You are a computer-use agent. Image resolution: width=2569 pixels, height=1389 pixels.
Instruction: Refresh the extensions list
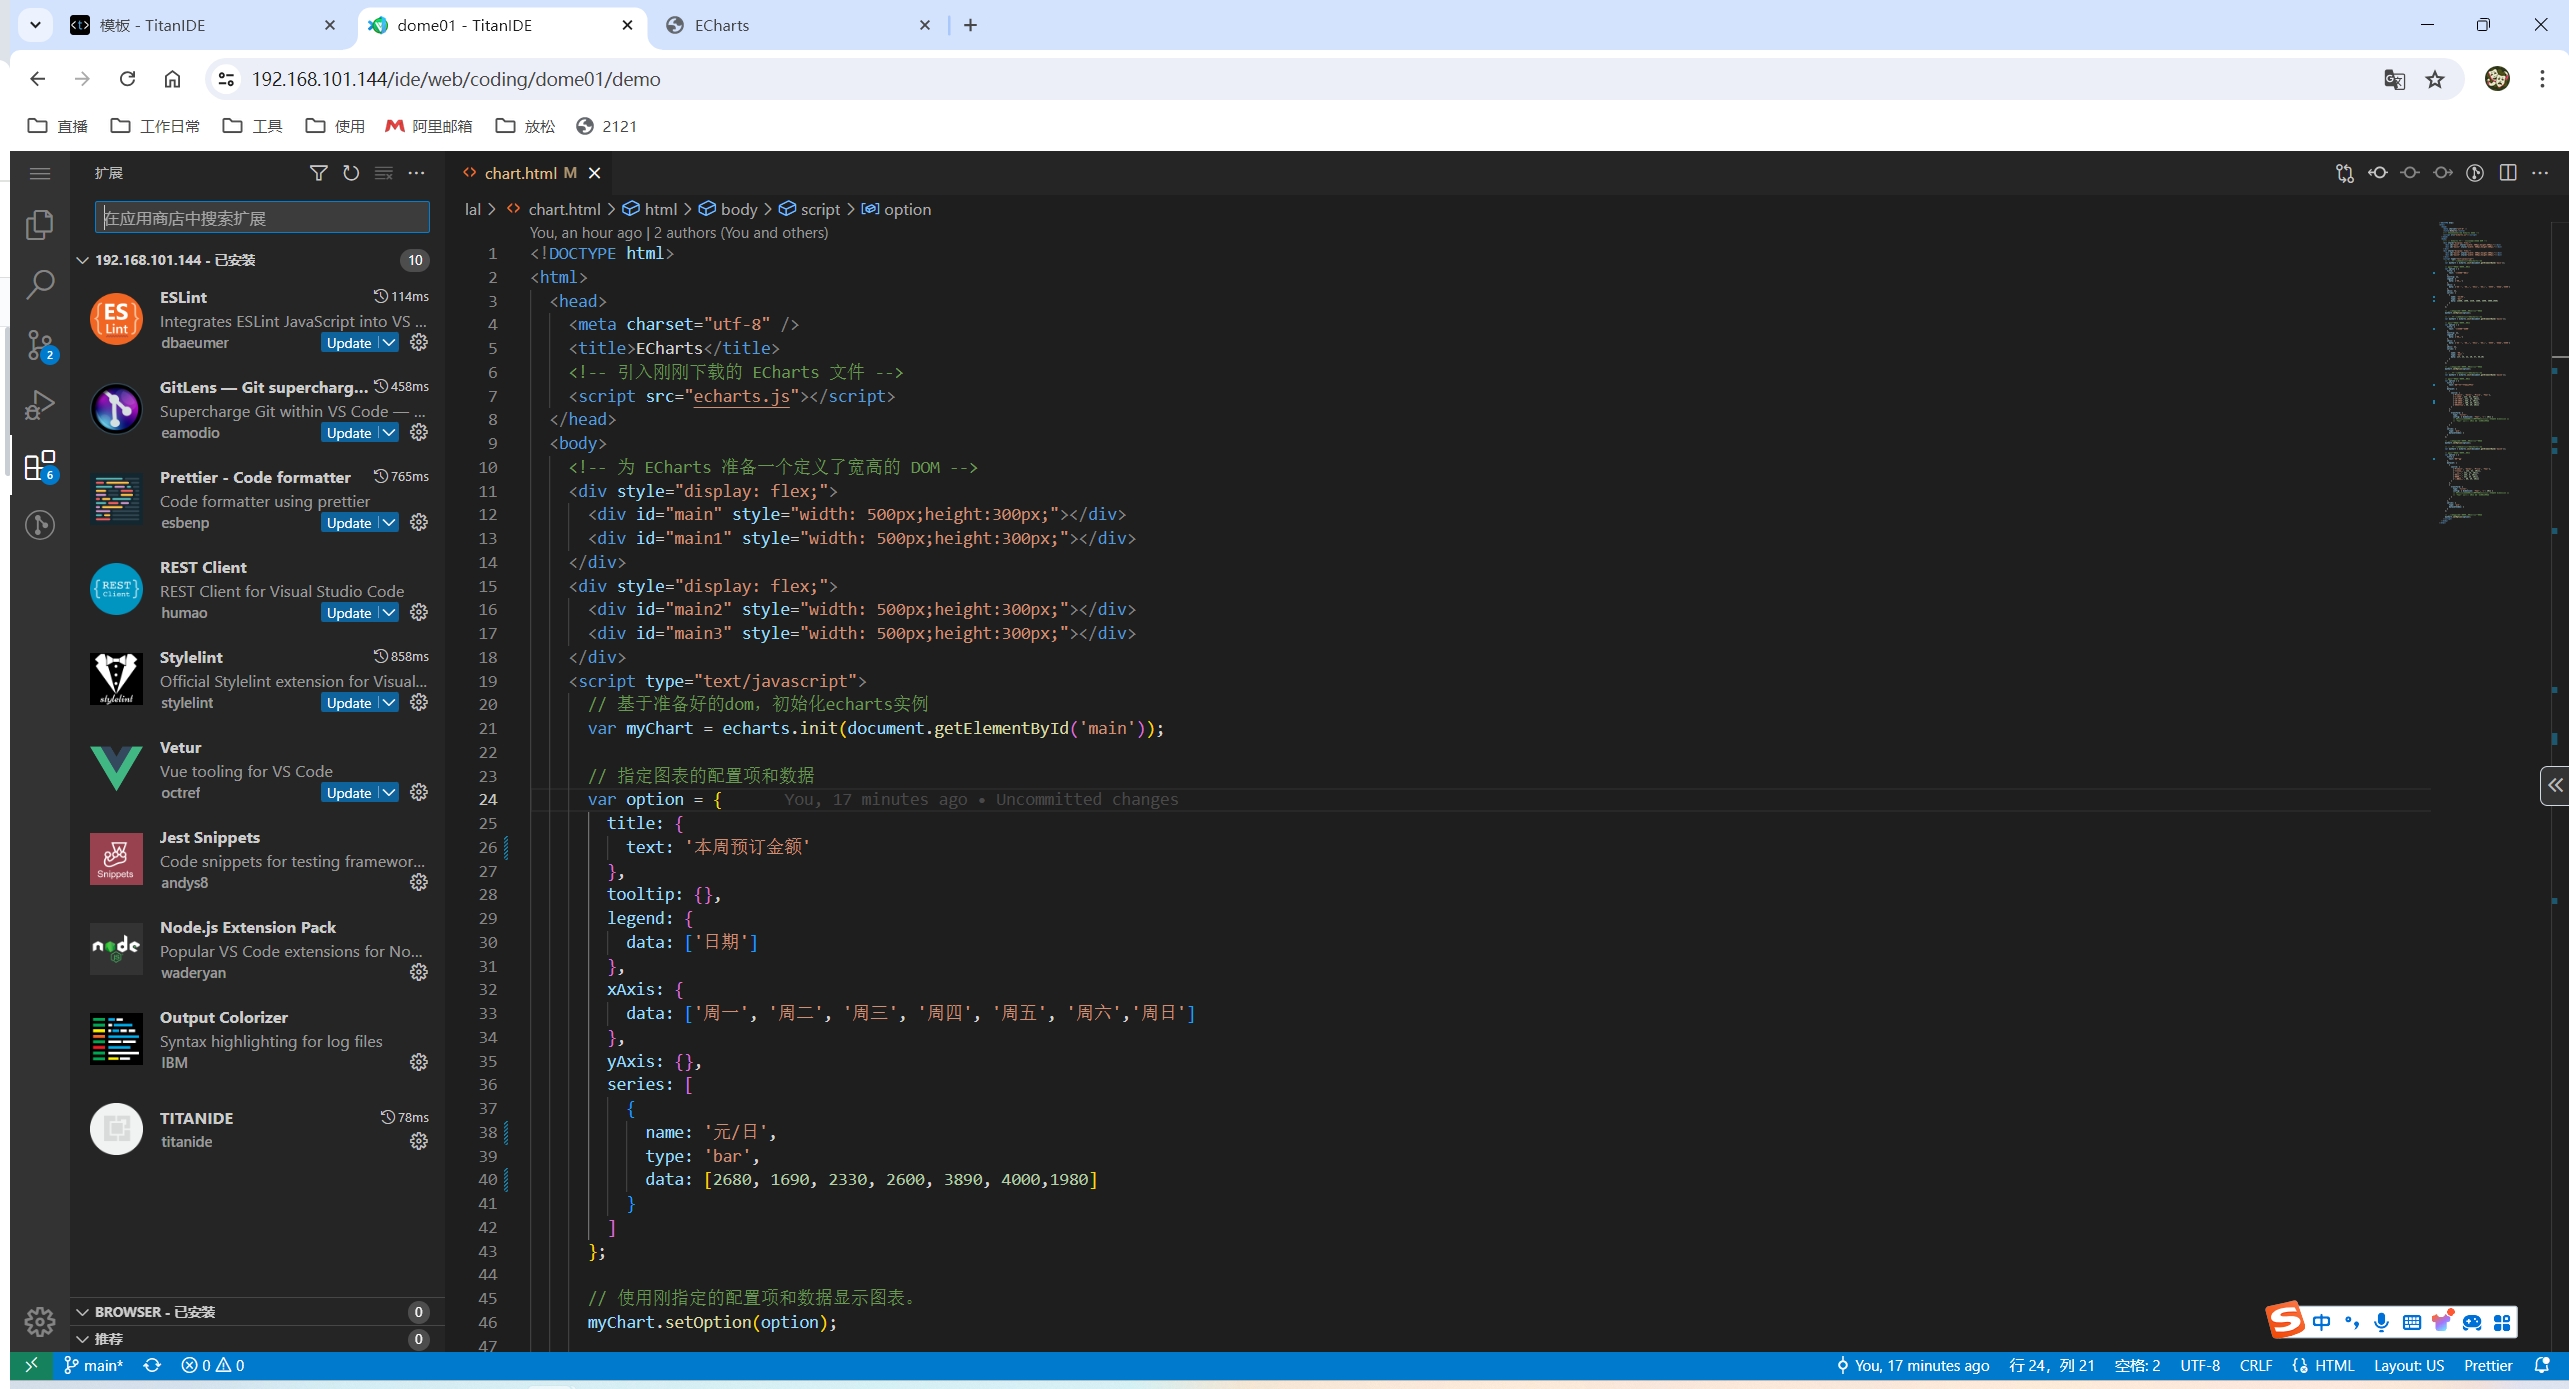point(351,173)
